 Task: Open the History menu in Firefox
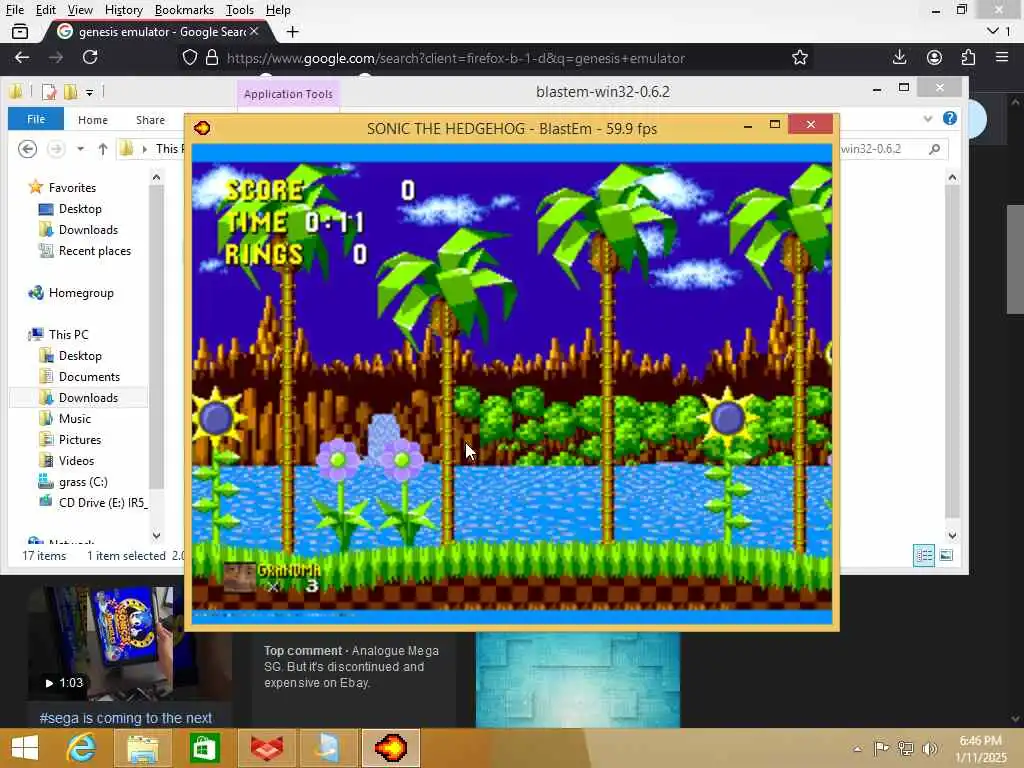point(123,10)
